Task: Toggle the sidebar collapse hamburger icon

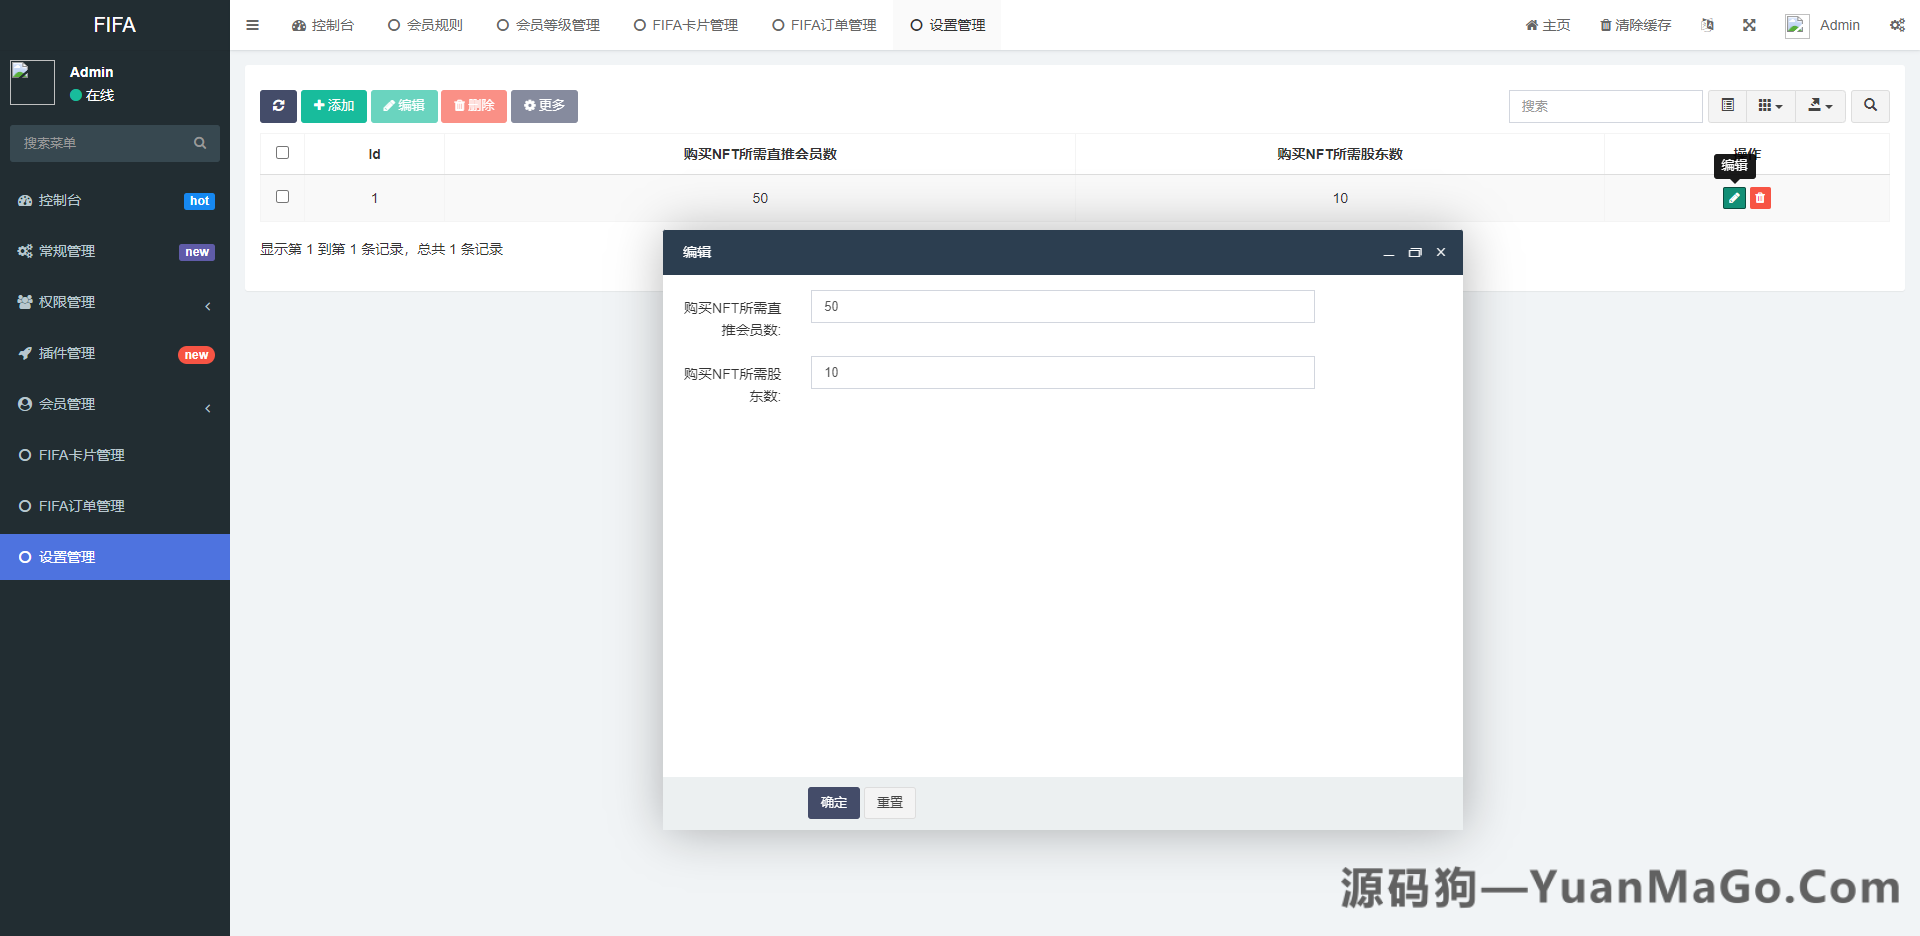Action: [252, 25]
